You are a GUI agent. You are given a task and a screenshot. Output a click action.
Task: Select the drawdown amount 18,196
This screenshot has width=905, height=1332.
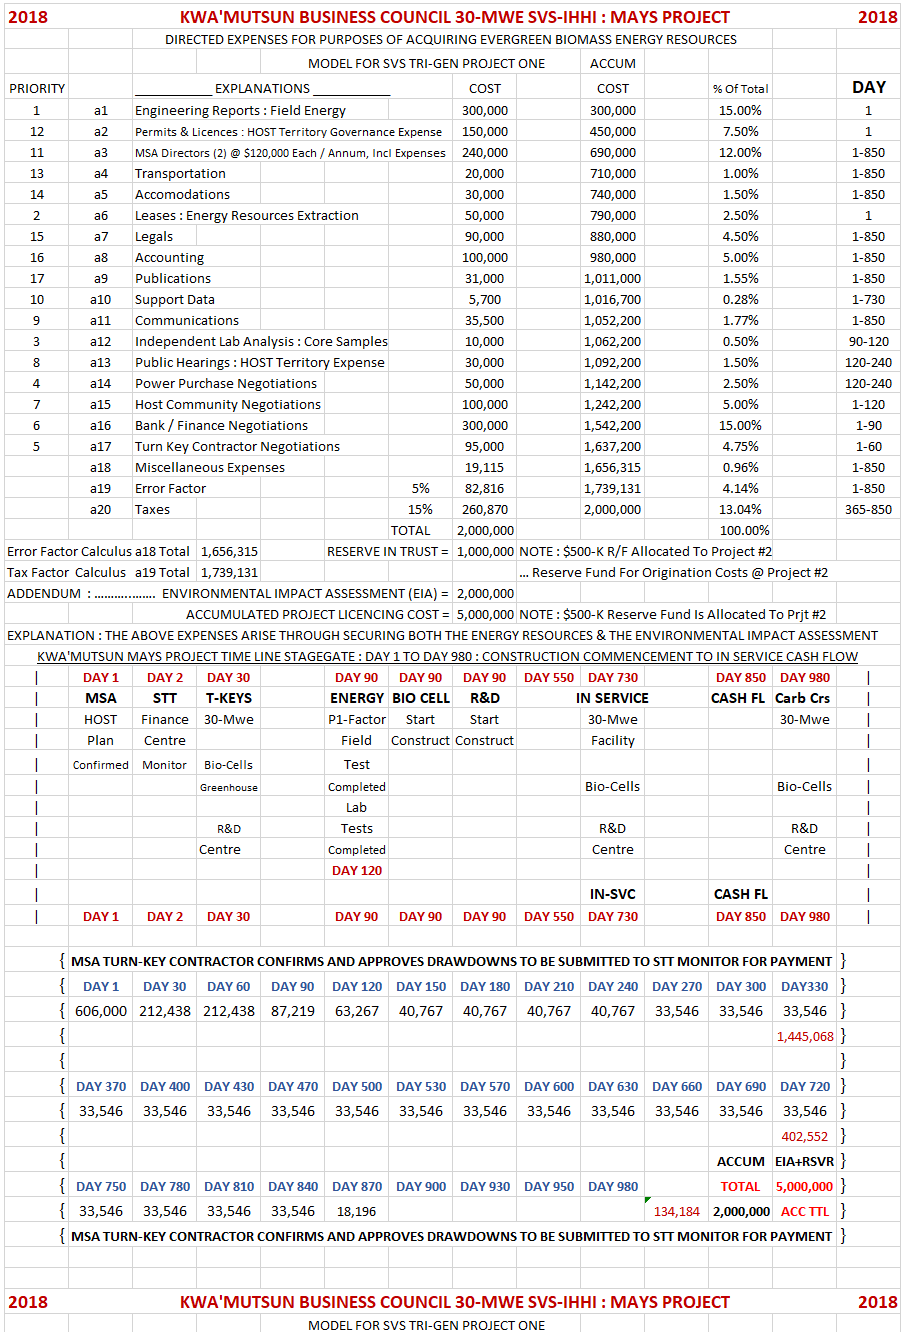(x=357, y=1211)
